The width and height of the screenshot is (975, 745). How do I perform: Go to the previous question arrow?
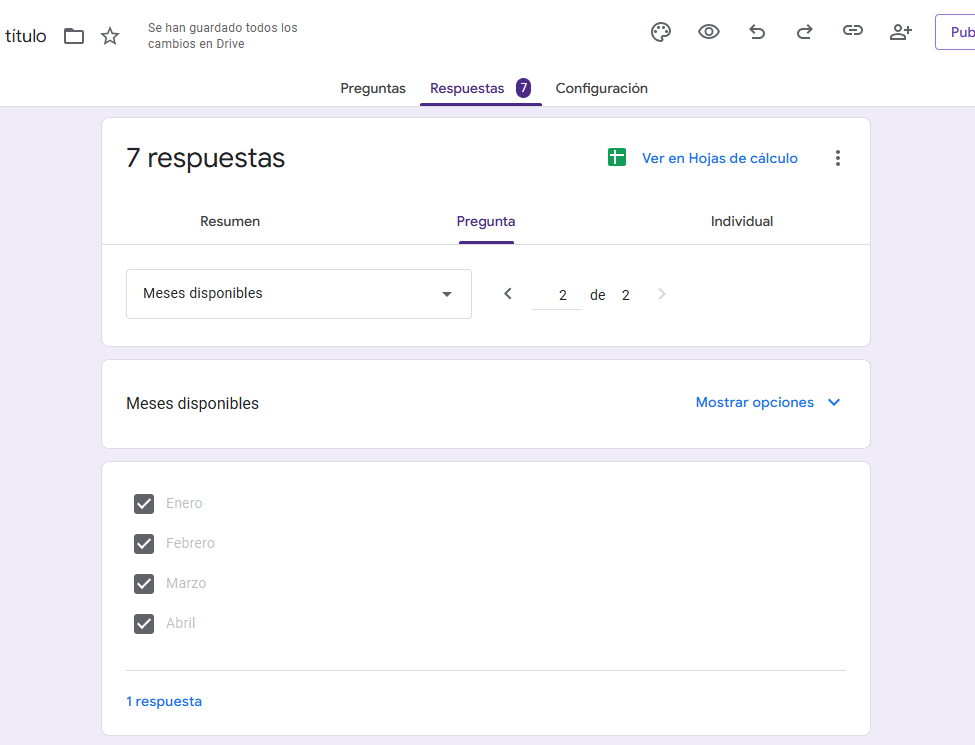coord(508,294)
